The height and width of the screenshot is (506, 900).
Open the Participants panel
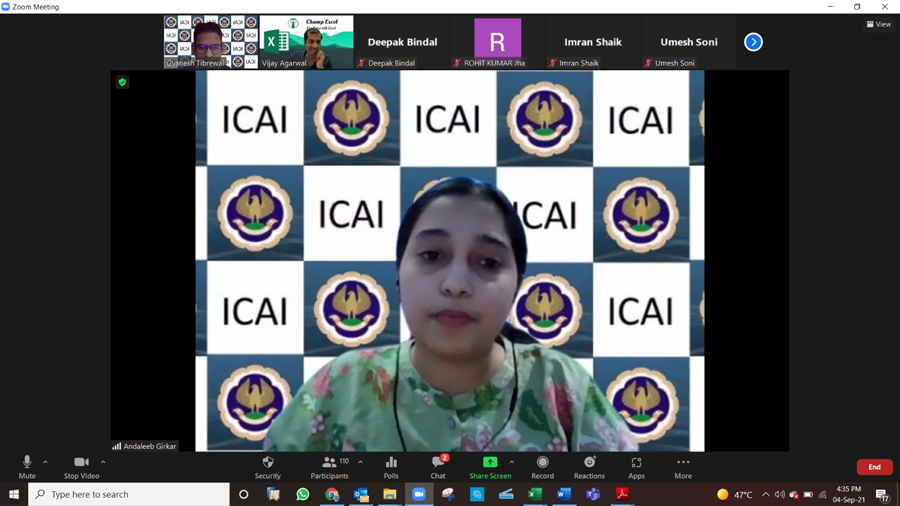pyautogui.click(x=329, y=467)
